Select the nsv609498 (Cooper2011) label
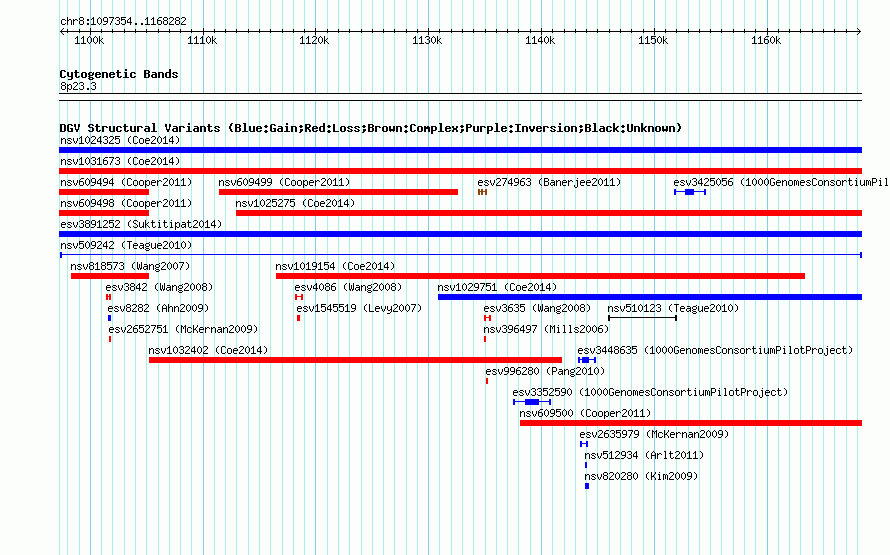890x555 pixels. pos(126,203)
